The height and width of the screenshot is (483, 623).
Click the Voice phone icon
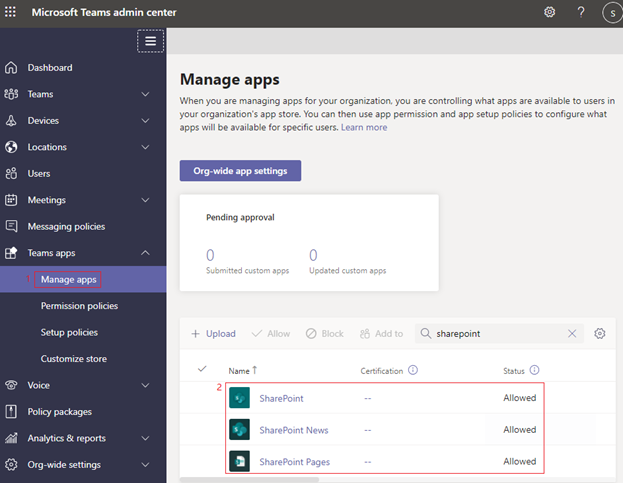(11, 385)
